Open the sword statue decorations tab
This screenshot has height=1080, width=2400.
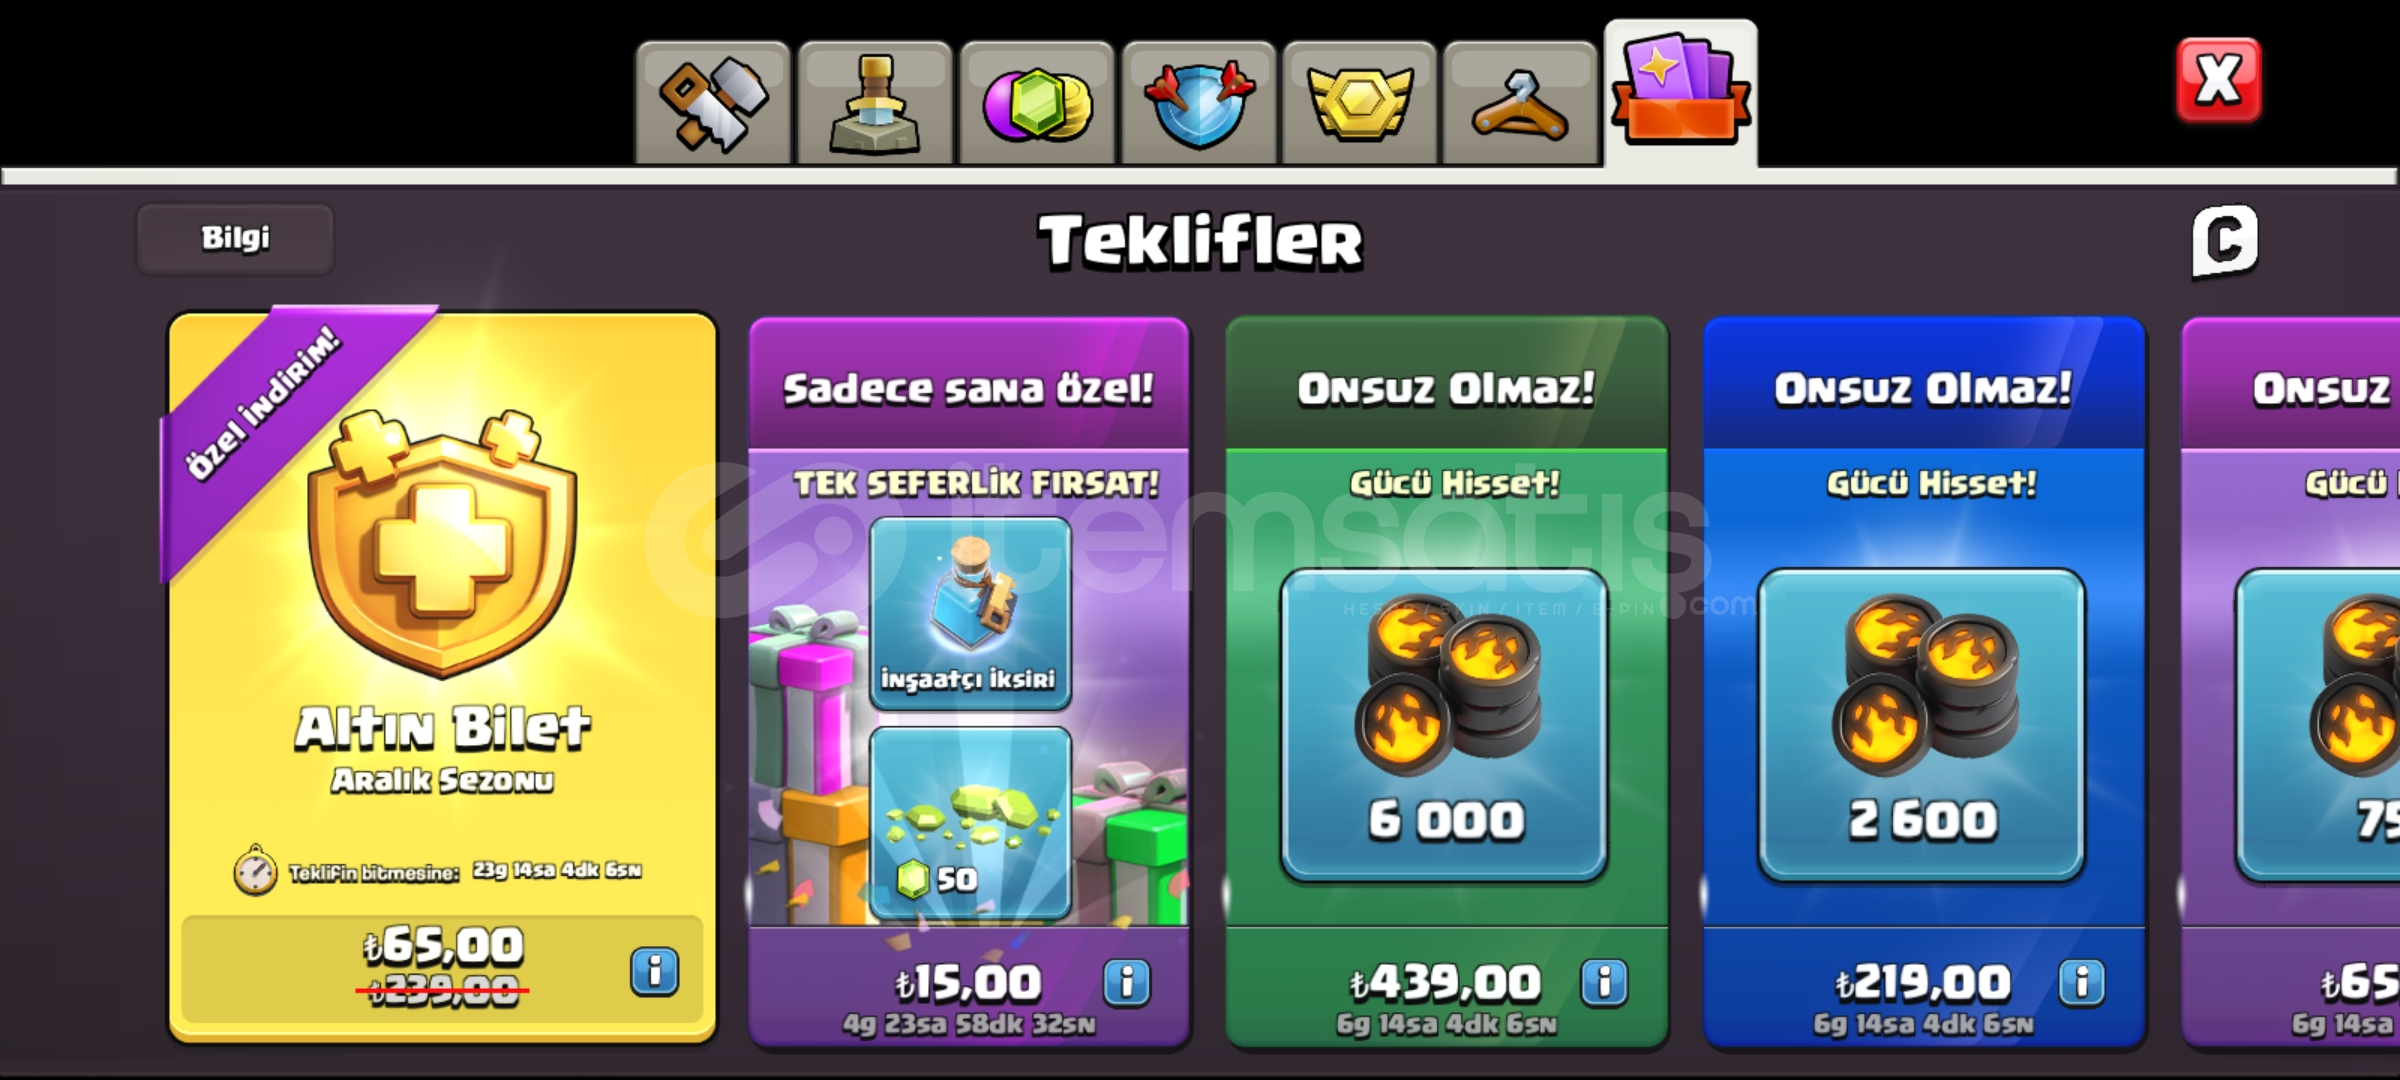click(875, 104)
